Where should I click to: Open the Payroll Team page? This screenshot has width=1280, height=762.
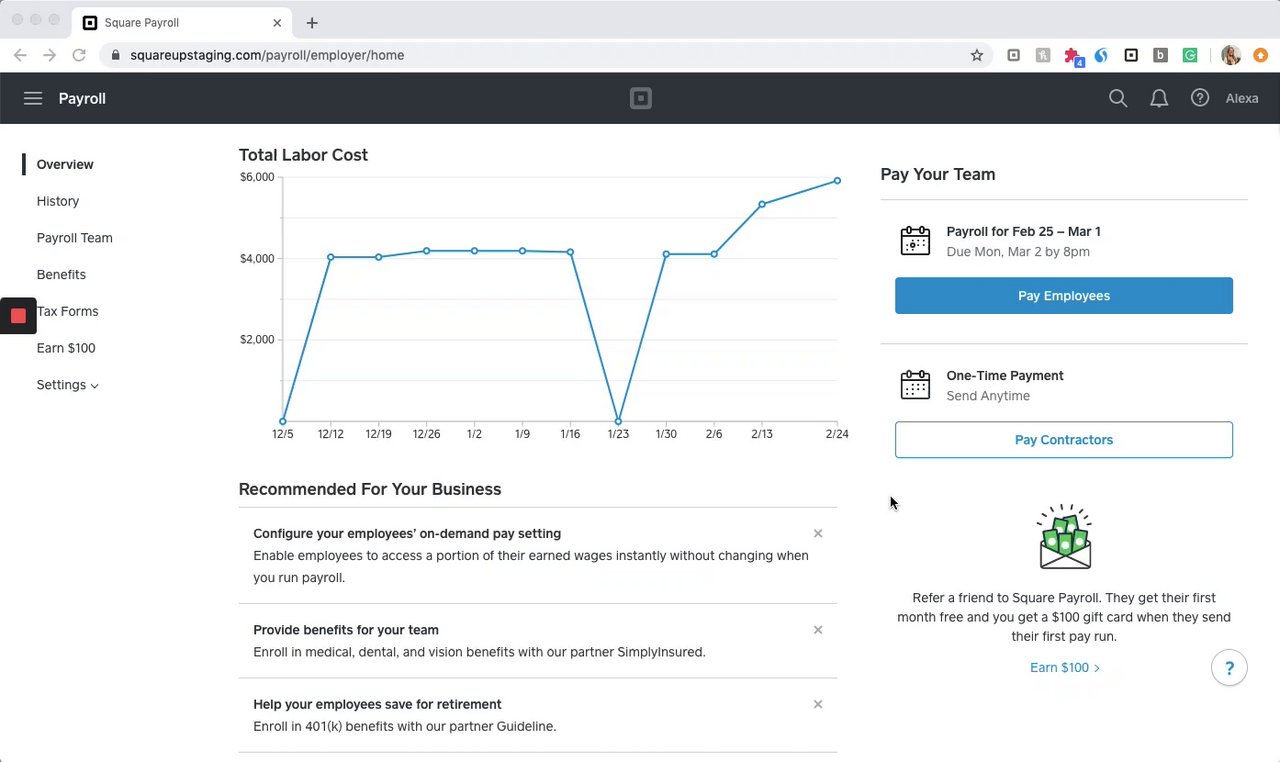(x=75, y=238)
